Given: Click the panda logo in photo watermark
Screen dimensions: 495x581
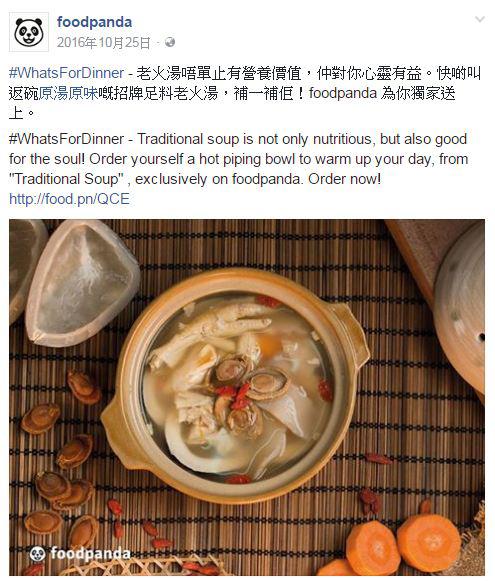Looking at the screenshot, I should pos(37,554).
